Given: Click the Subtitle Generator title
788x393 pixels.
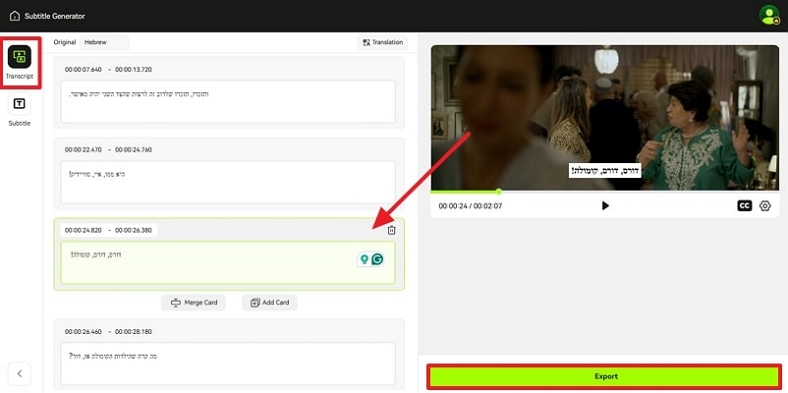Looking at the screenshot, I should 55,16.
